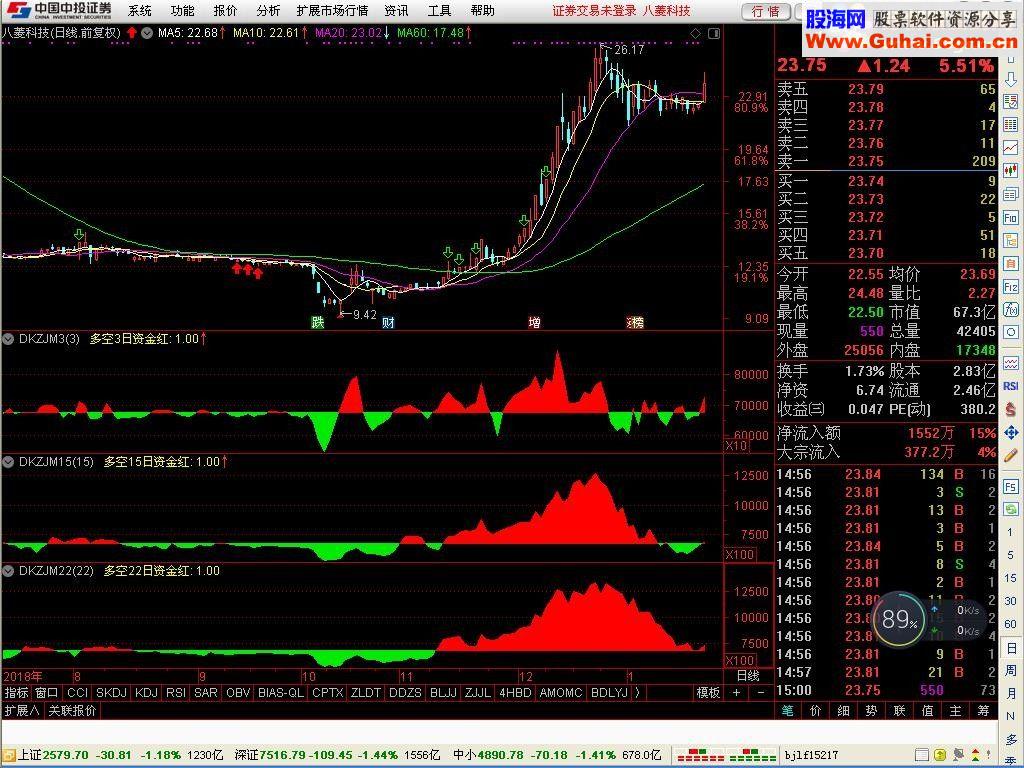Open the 分析 menu
1024x768 pixels.
click(x=268, y=10)
